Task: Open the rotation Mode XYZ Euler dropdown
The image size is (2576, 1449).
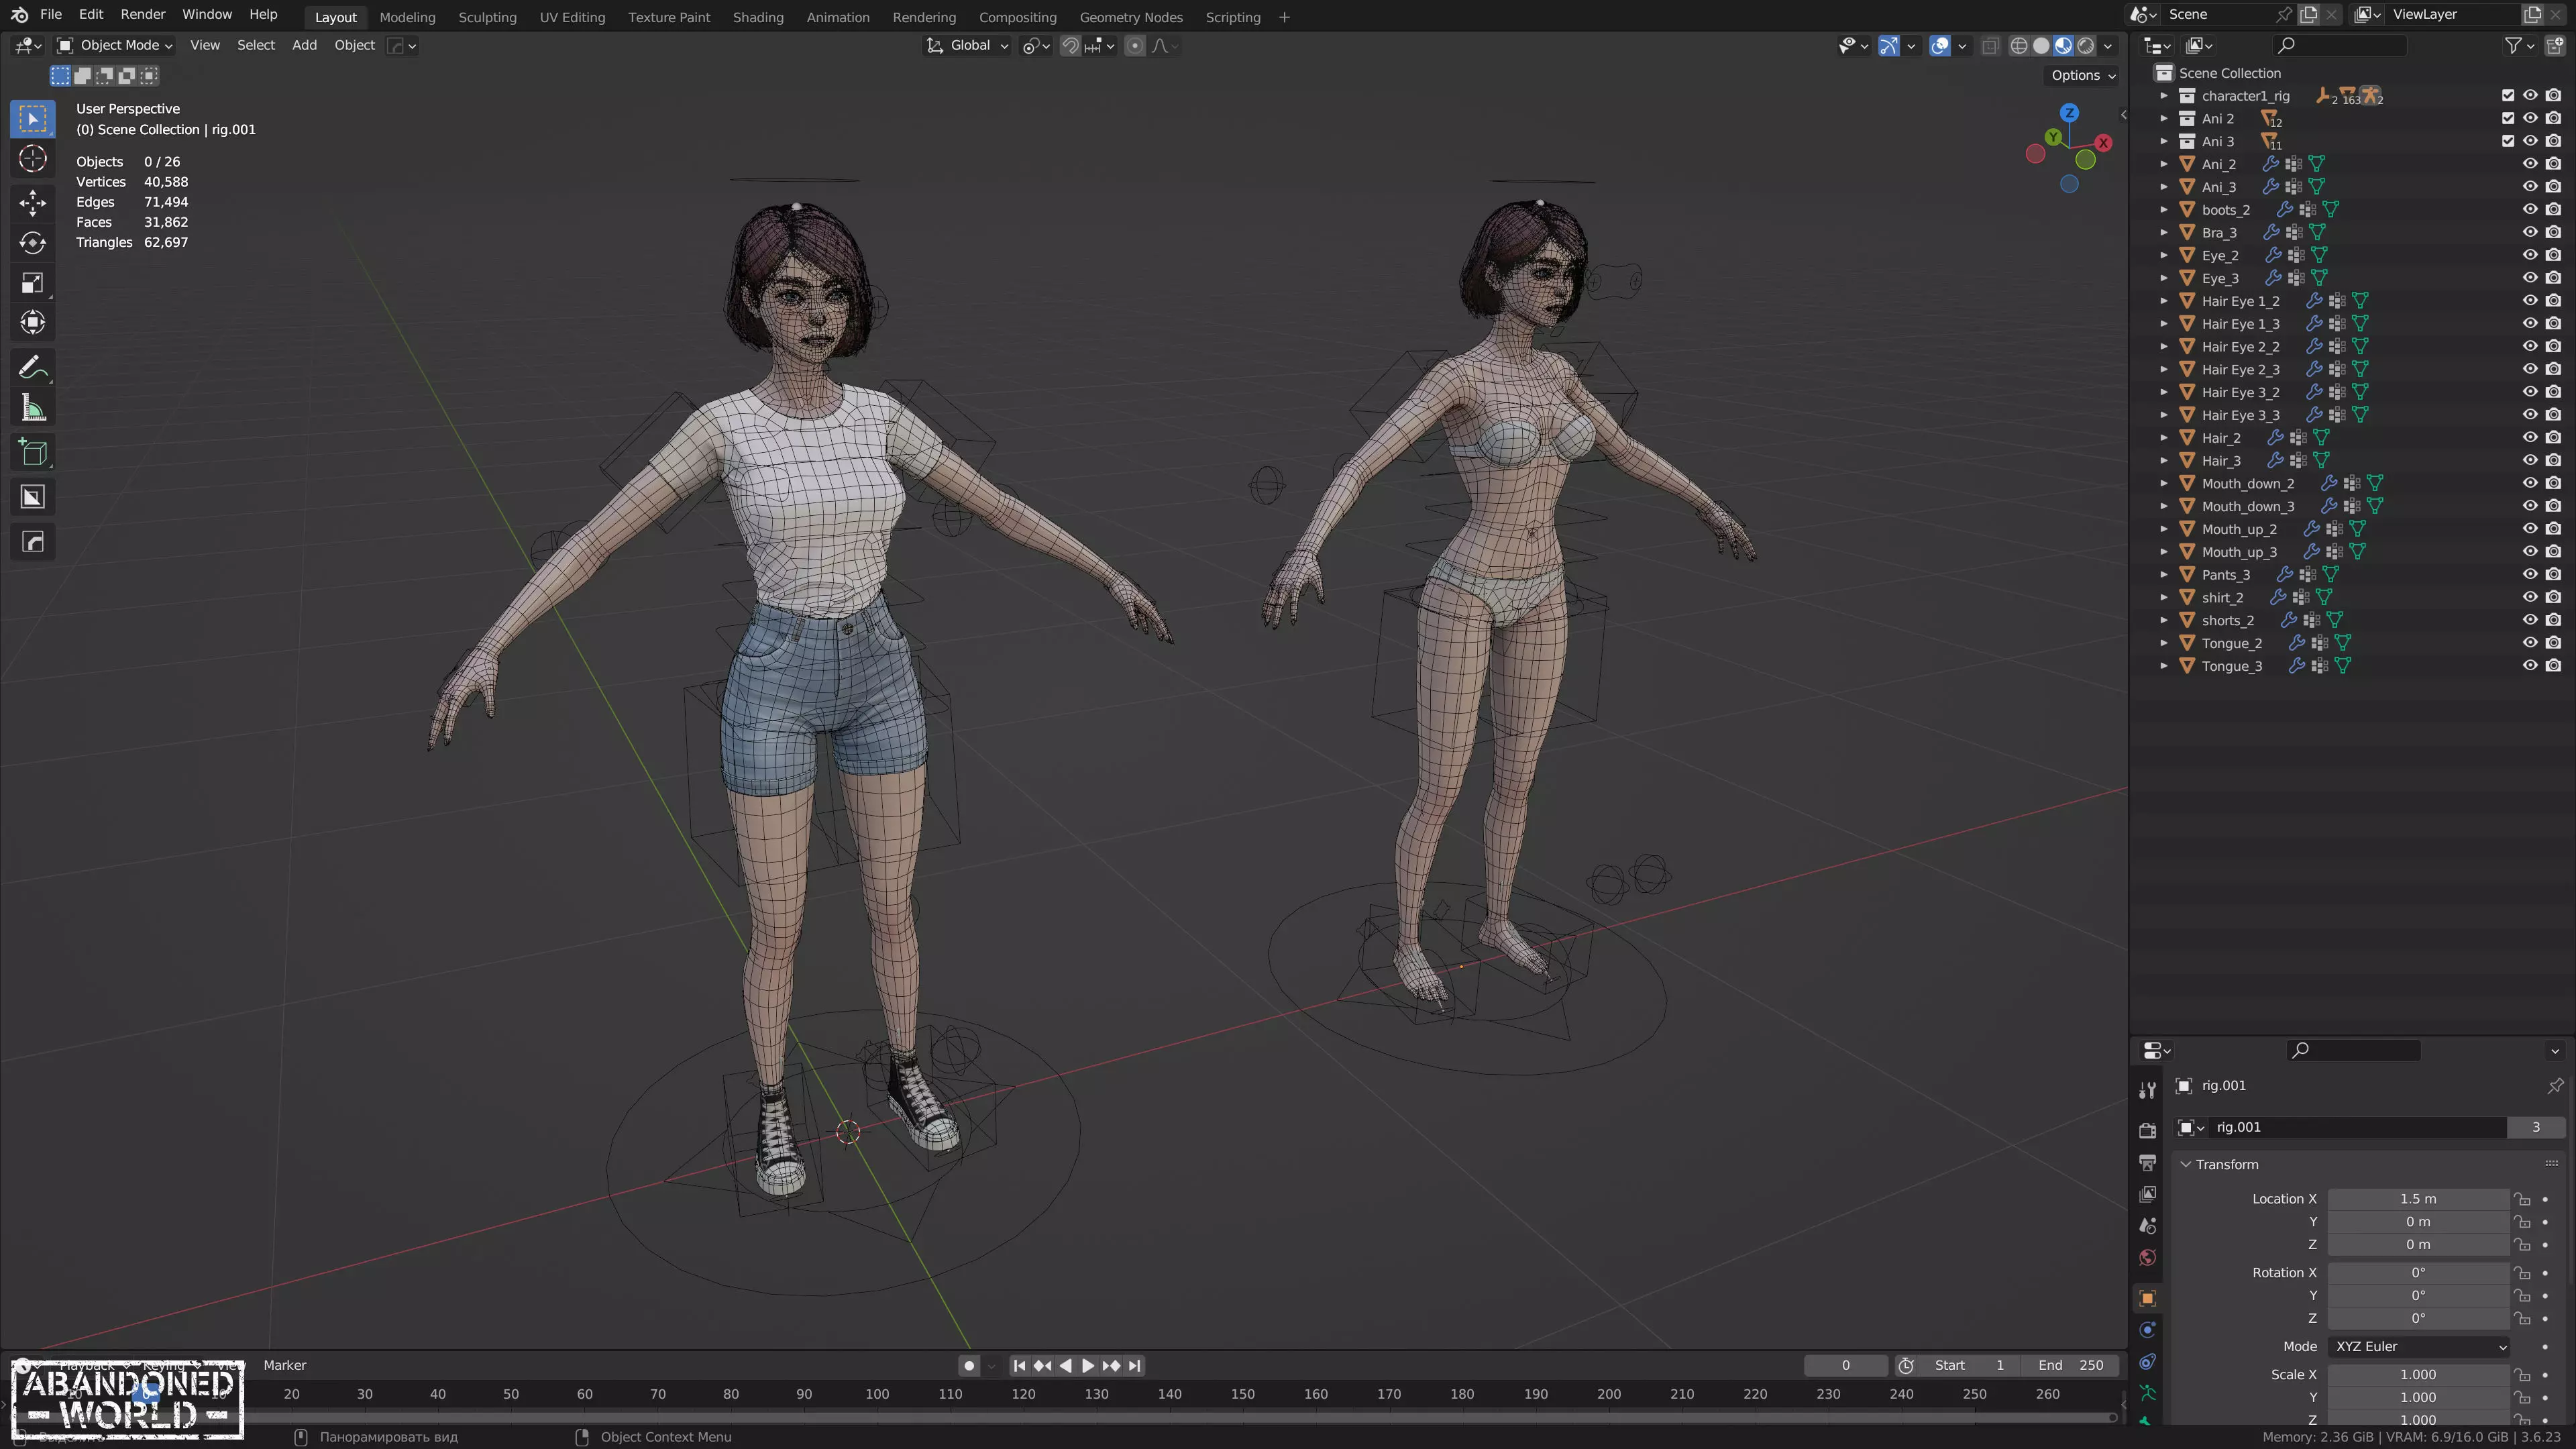Action: 2418,1347
